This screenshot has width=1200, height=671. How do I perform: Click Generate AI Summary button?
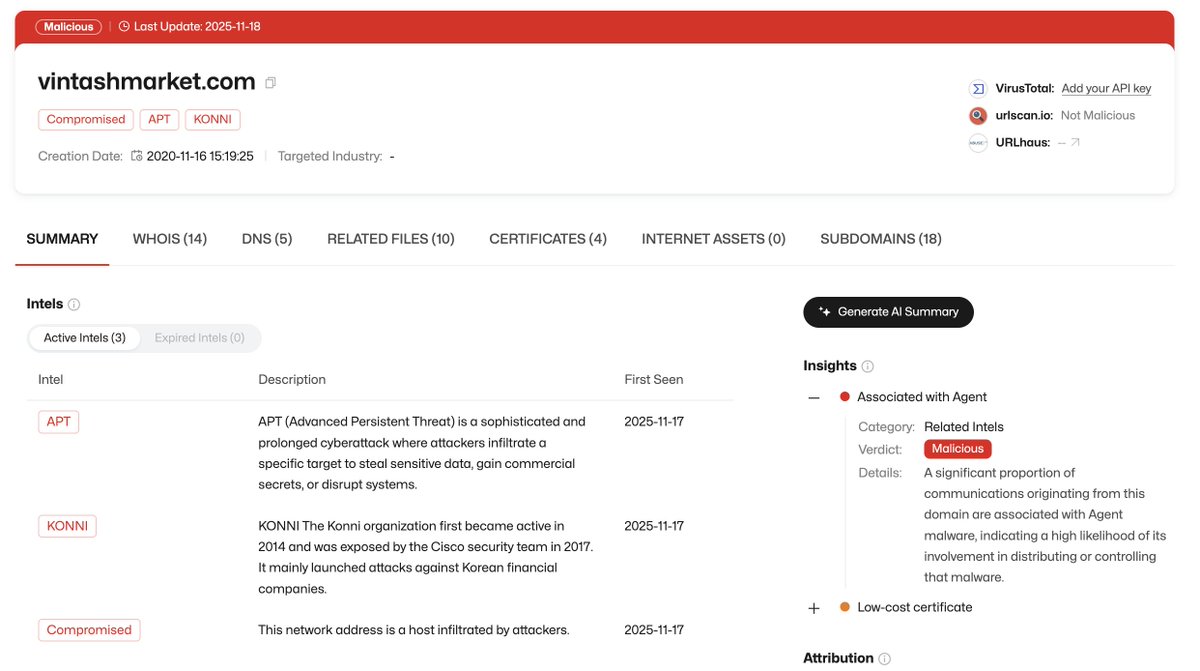(888, 312)
